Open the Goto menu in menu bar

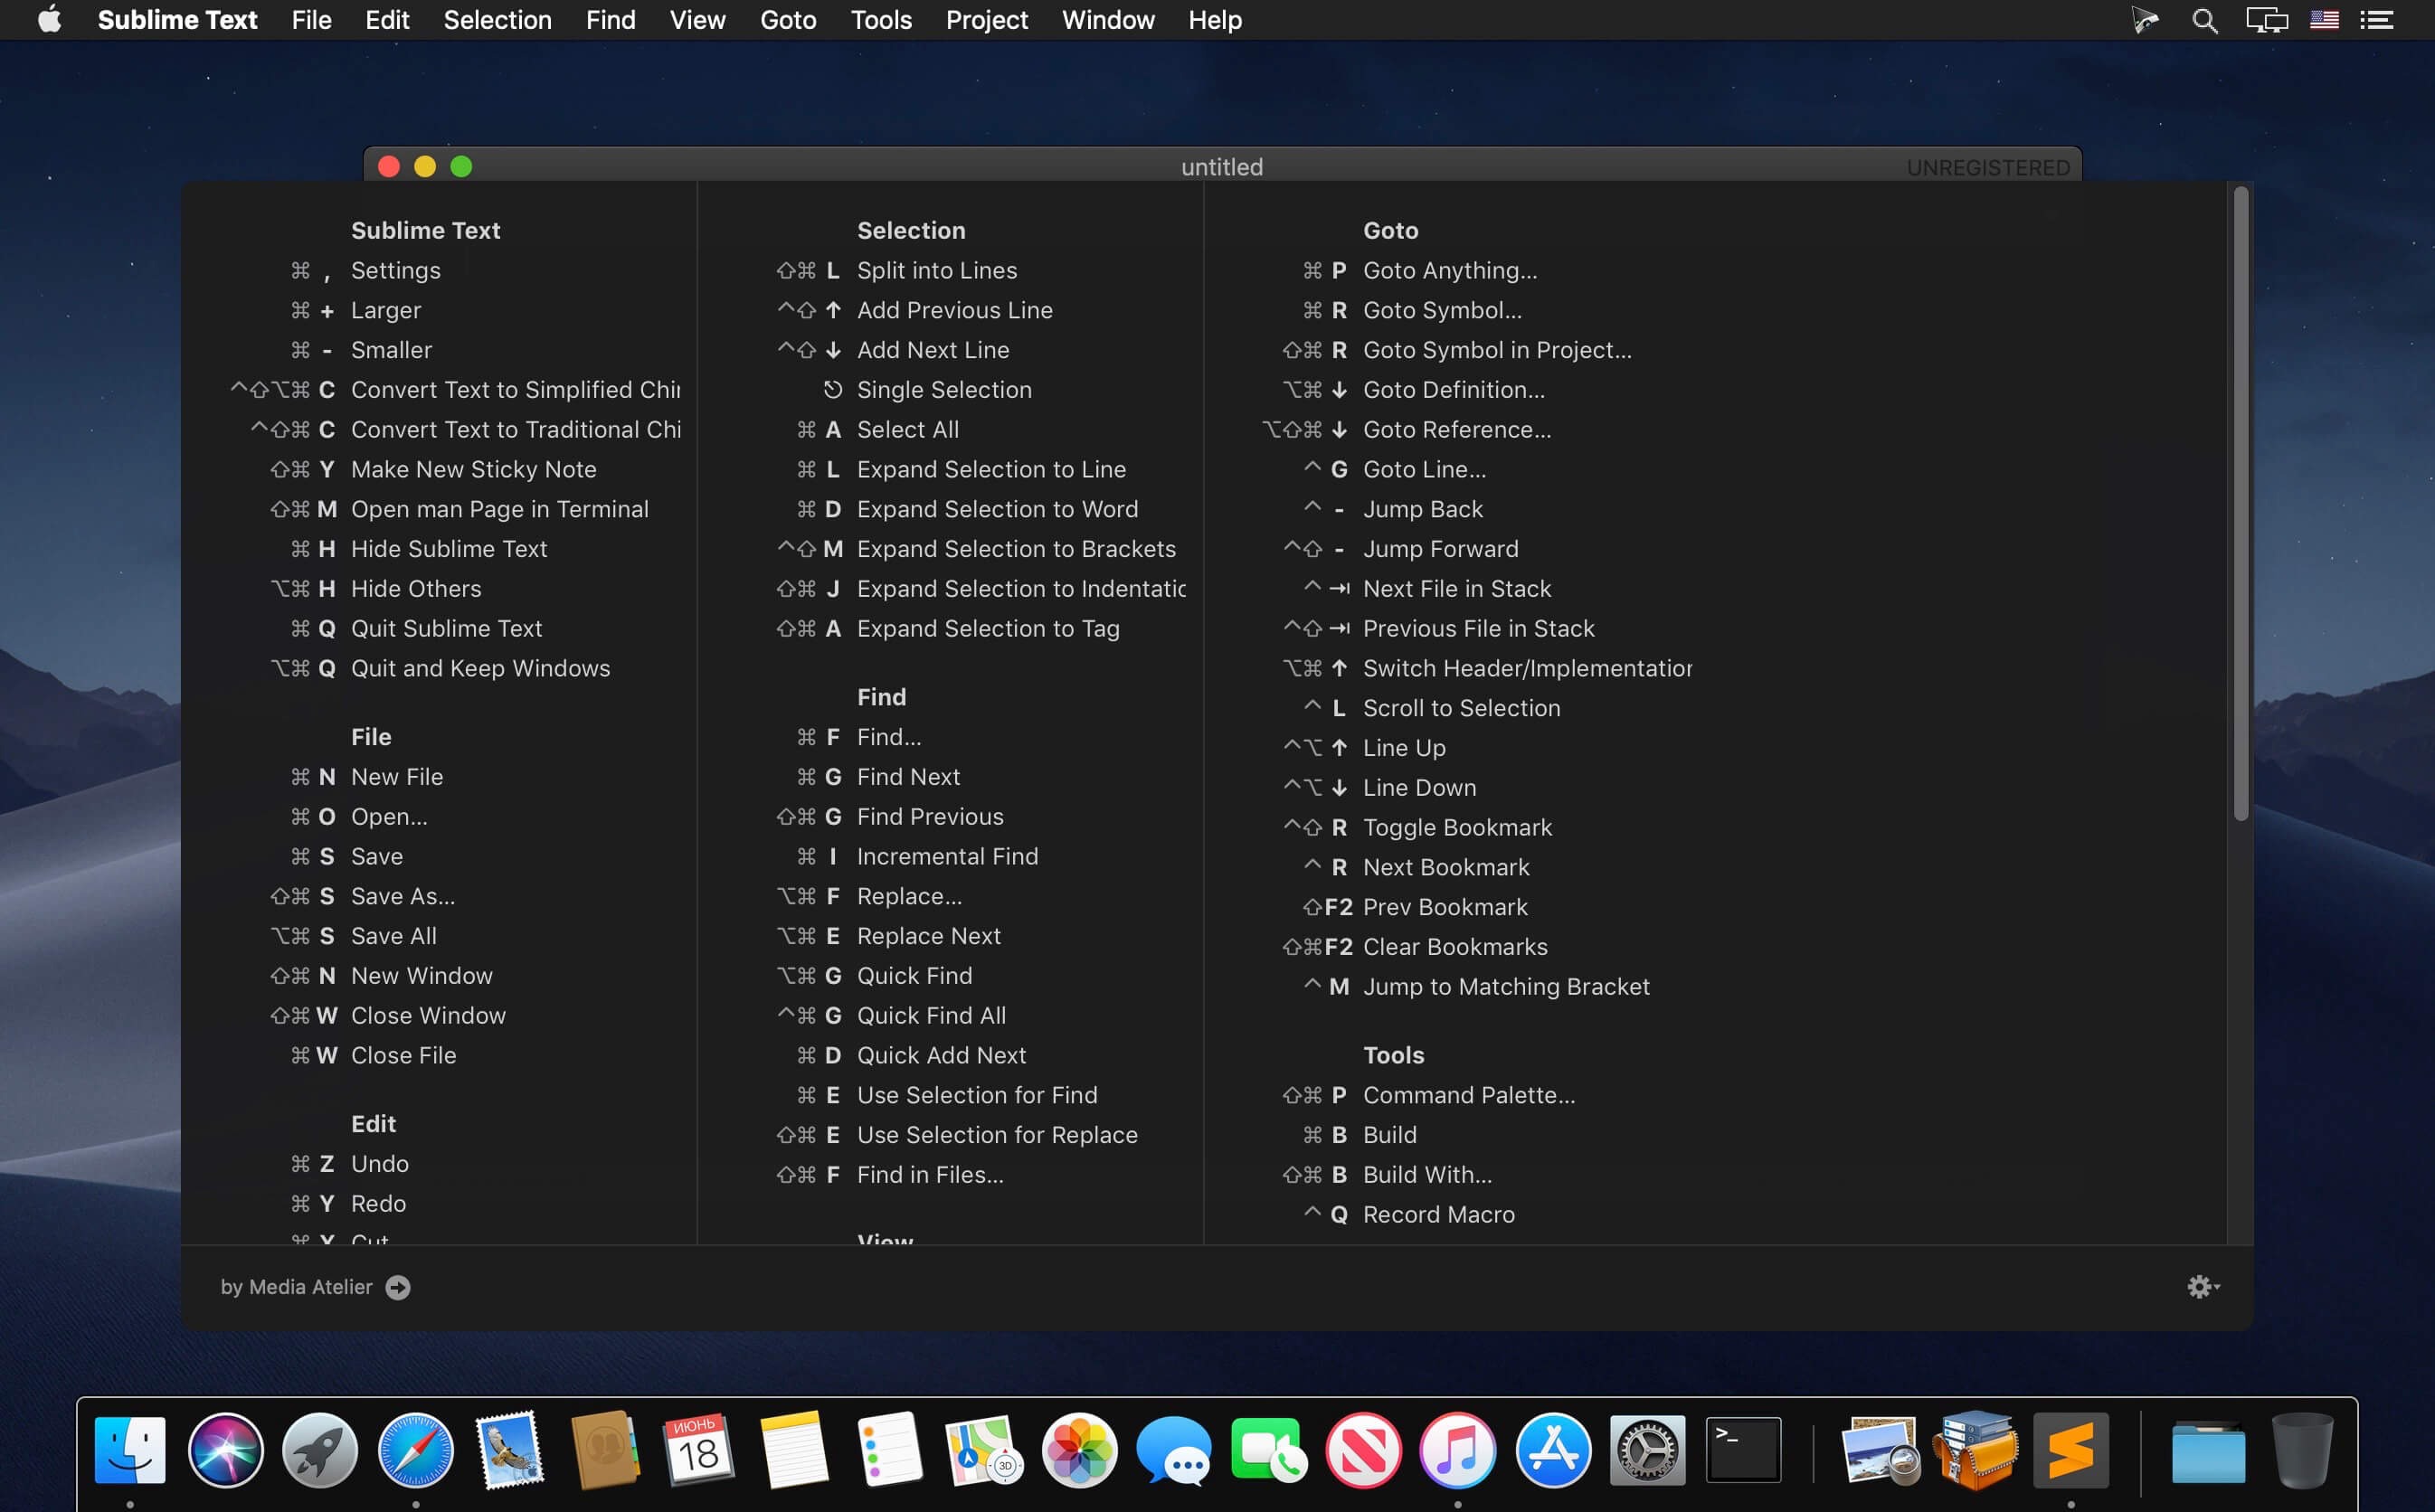pos(788,20)
